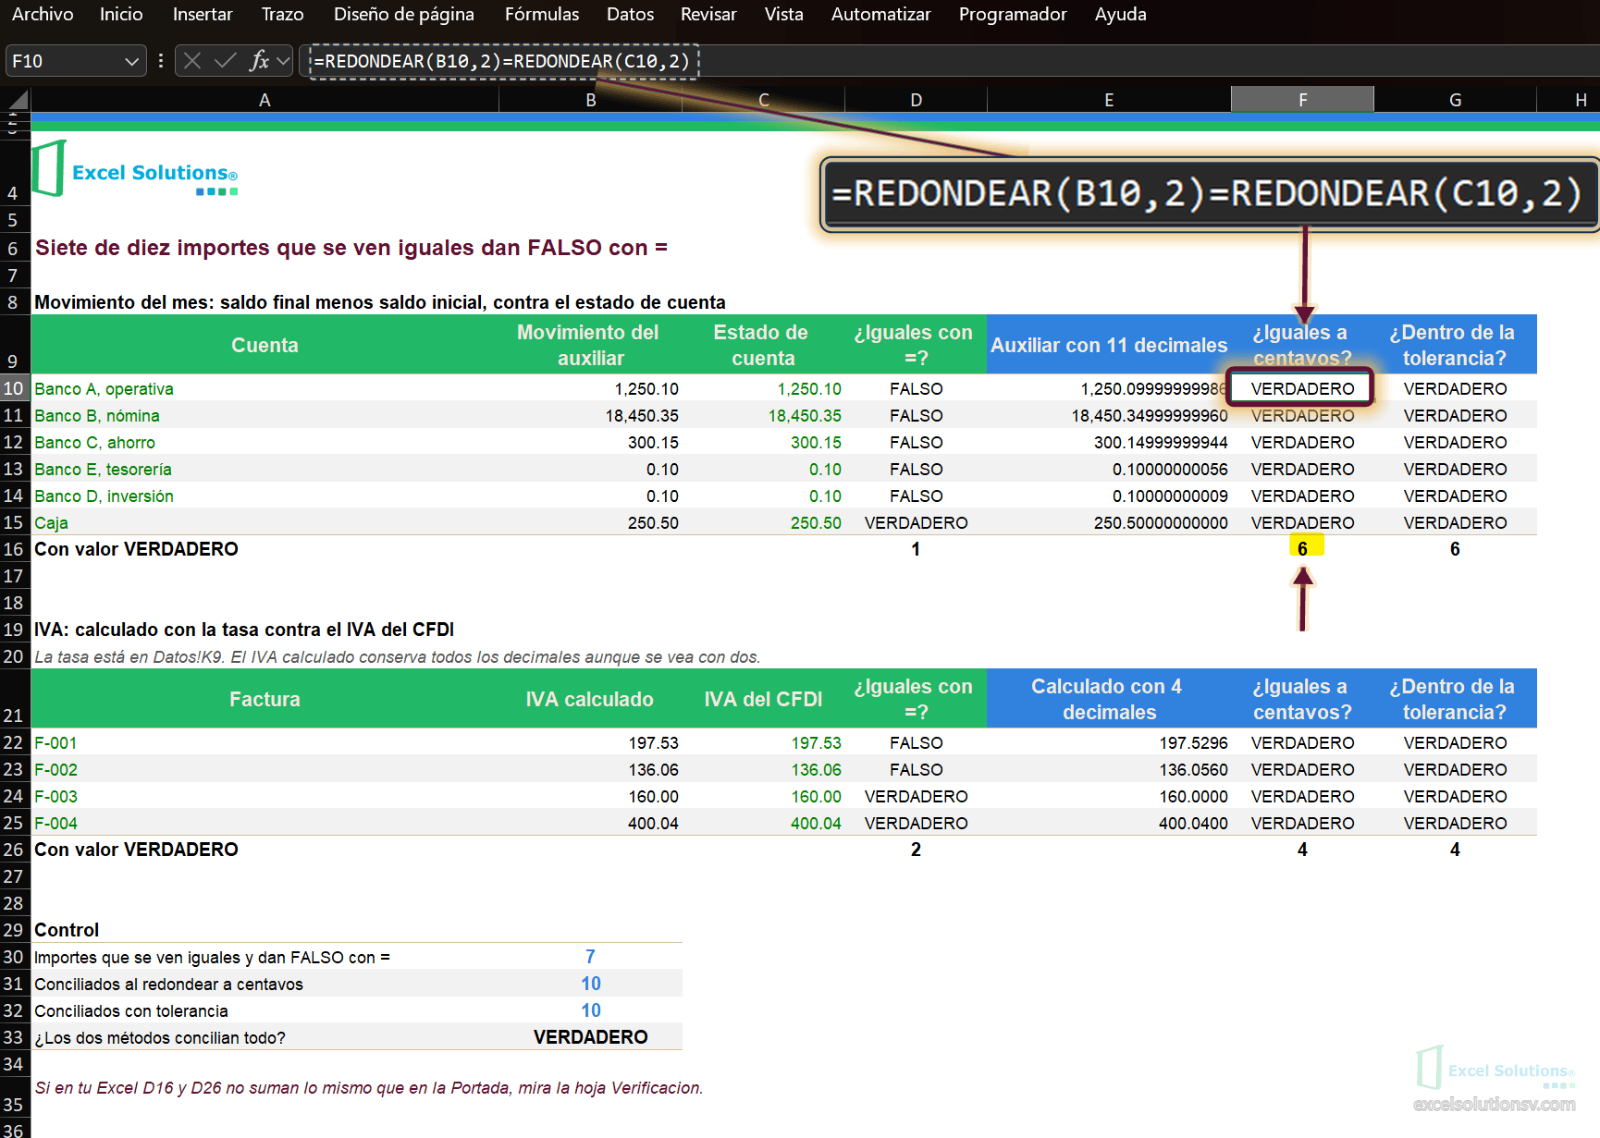This screenshot has height=1138, width=1600.
Task: Expand the formula bar with its chevron
Action: coord(283,61)
